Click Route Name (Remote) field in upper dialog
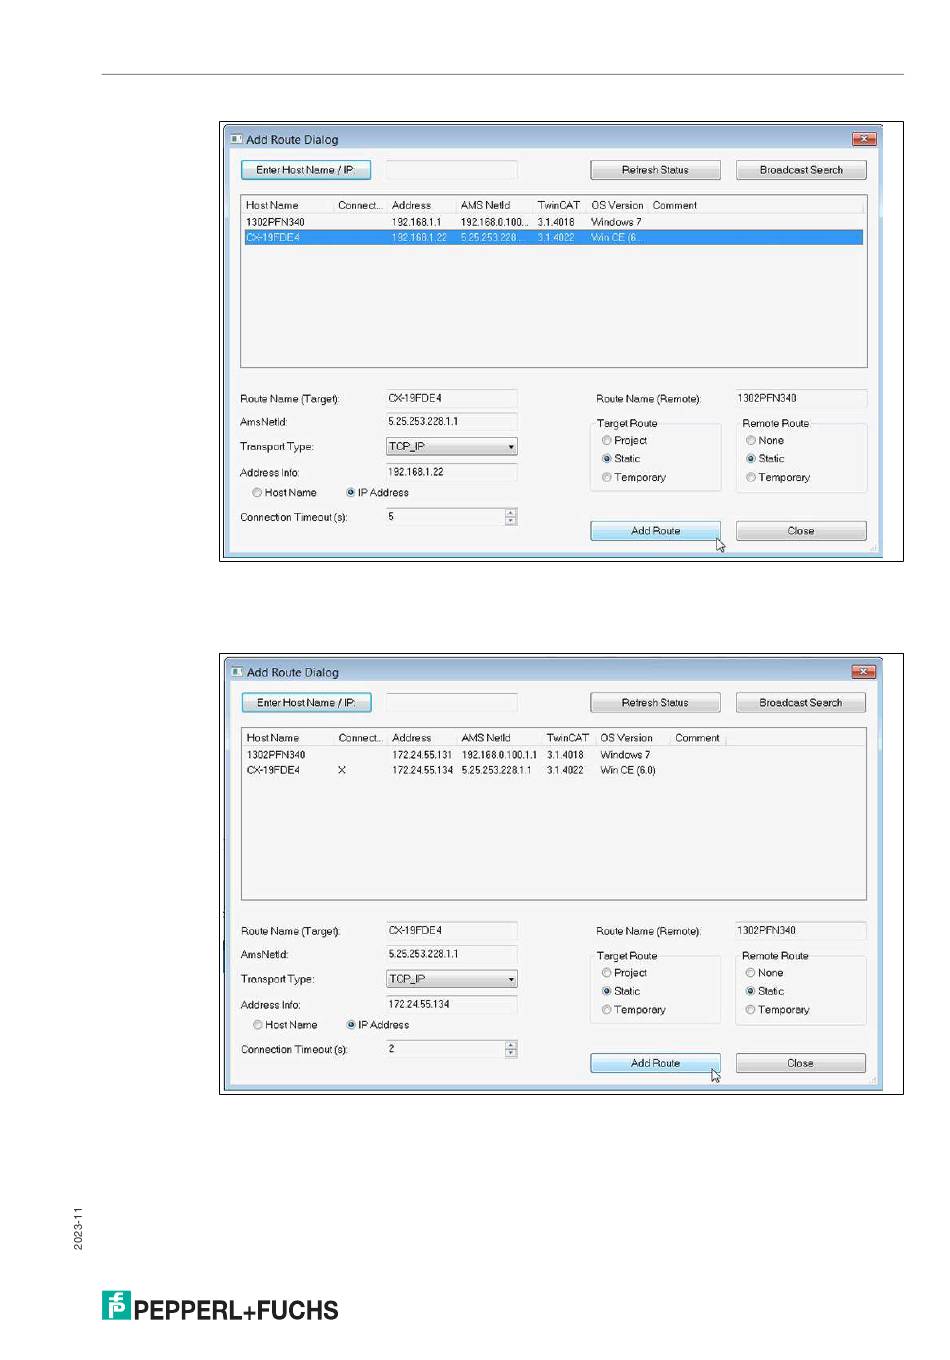This screenshot has width=950, height=1360. pyautogui.click(x=801, y=398)
